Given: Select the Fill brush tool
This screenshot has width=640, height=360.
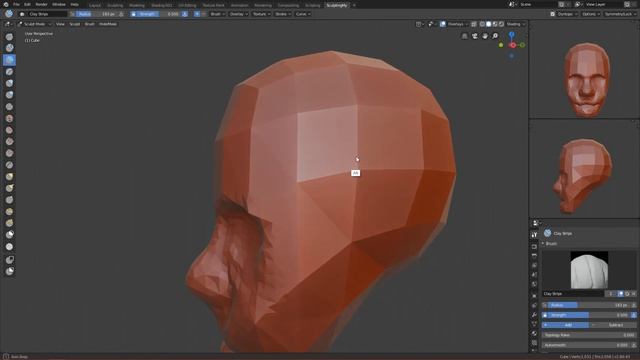Looking at the screenshot, I should [x=9, y=142].
